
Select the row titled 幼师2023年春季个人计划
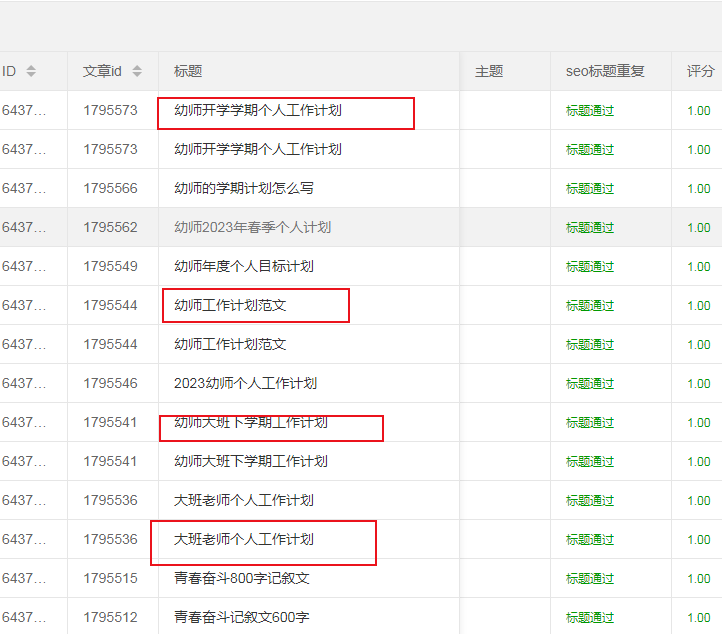[x=252, y=227]
